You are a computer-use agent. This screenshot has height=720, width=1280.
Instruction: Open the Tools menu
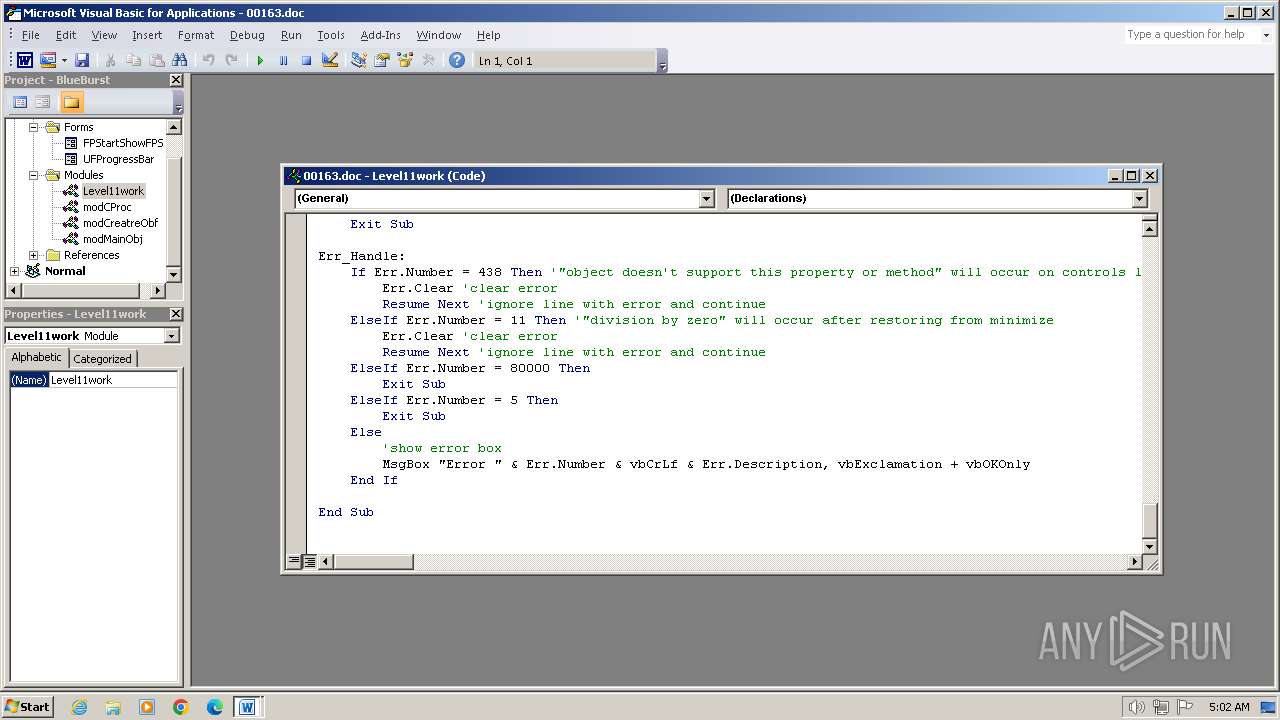click(x=331, y=35)
